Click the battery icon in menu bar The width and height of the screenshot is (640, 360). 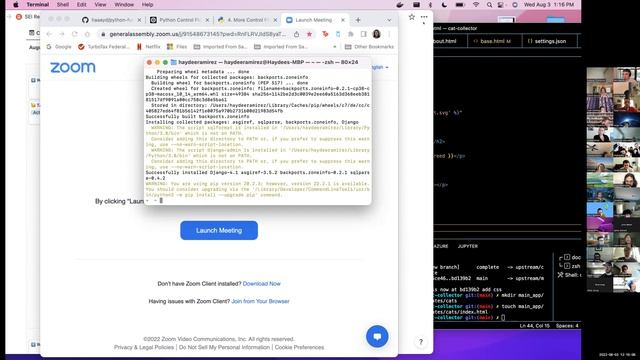(460, 5)
